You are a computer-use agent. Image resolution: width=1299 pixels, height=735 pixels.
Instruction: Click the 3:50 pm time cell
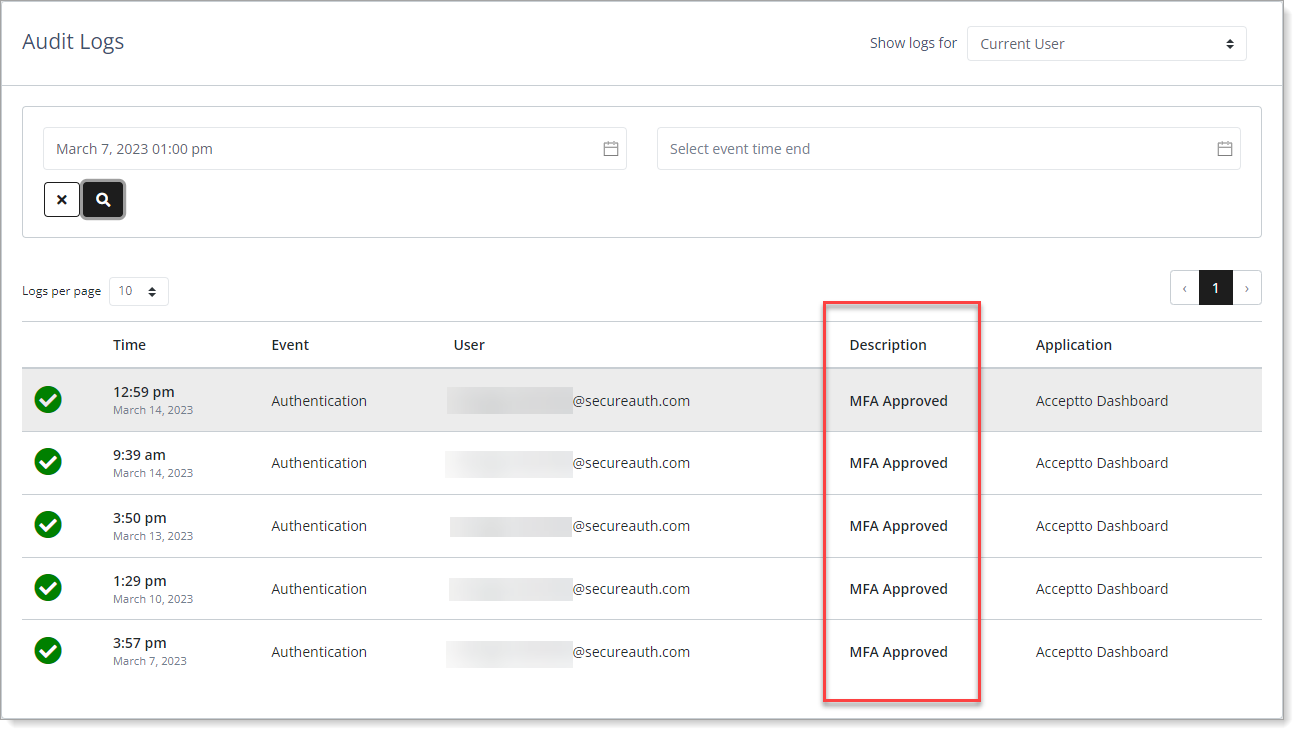(153, 525)
